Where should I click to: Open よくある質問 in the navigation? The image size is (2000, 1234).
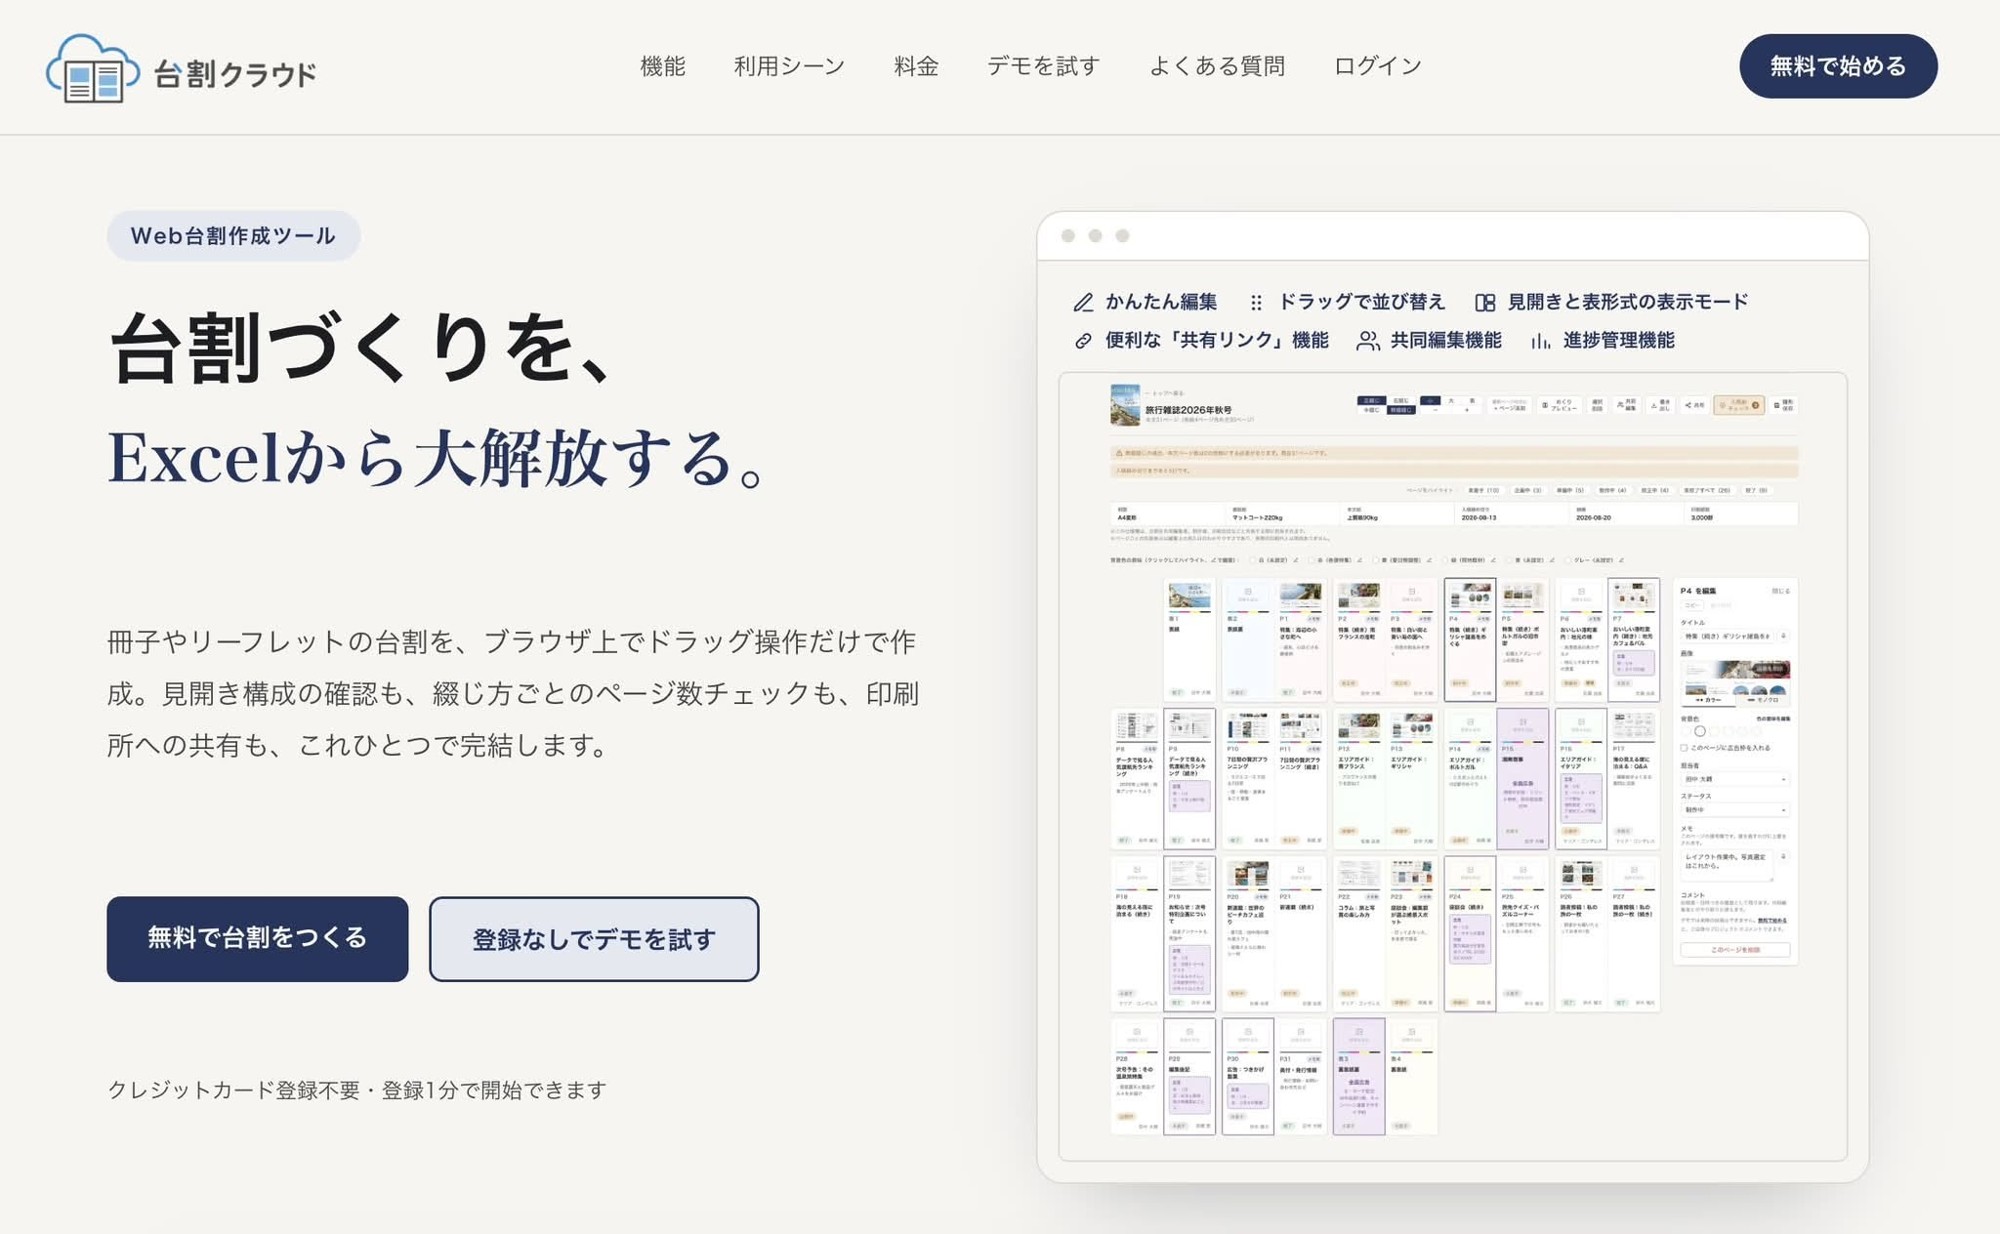tap(1217, 66)
